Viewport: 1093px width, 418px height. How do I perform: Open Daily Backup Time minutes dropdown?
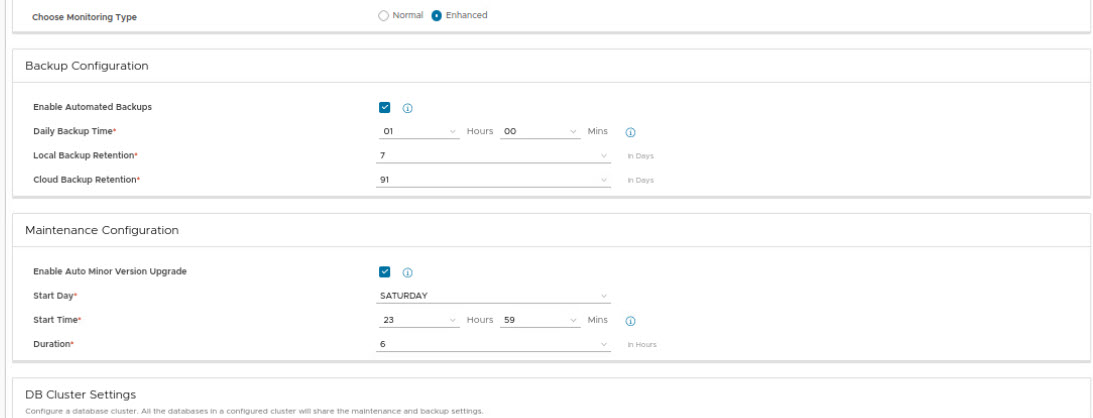pos(540,131)
